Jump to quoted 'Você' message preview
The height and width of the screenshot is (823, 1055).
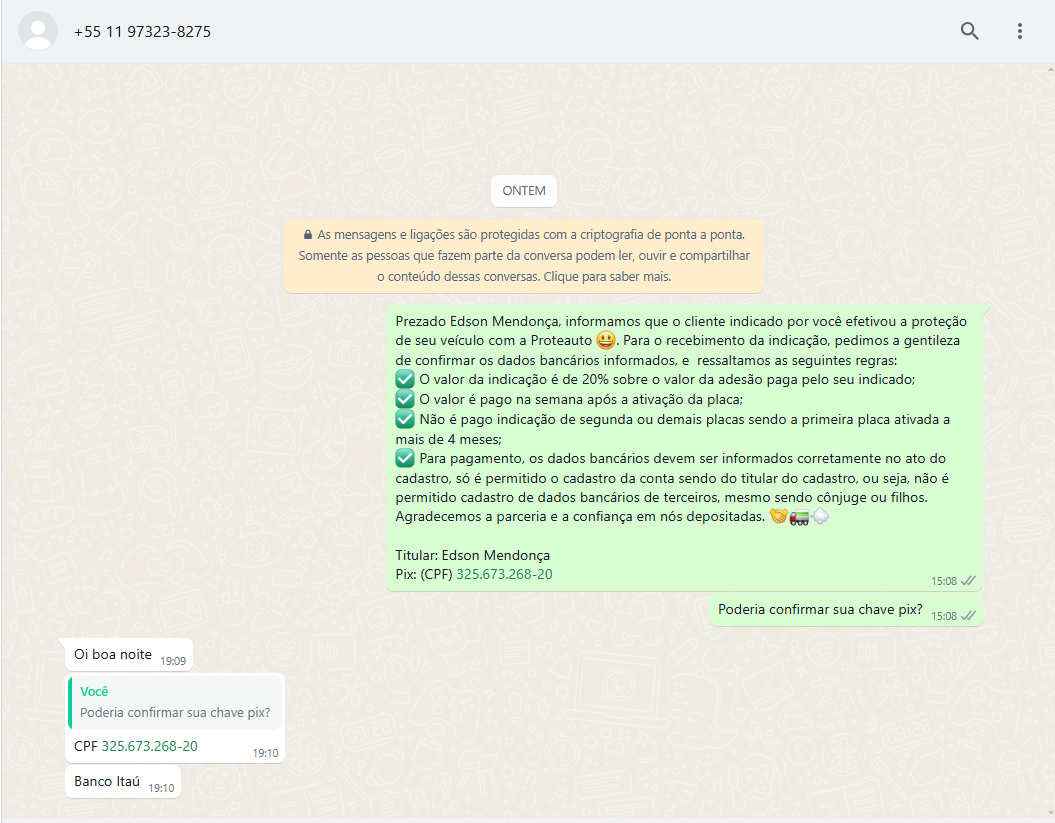coord(176,703)
